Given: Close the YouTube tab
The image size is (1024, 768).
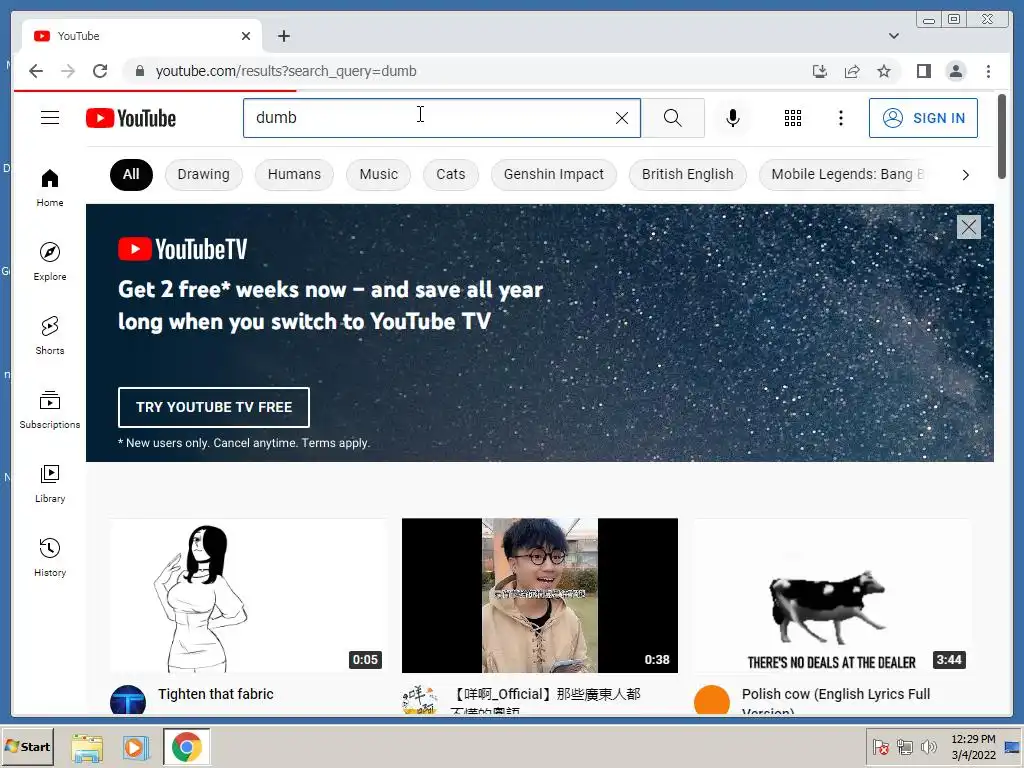Looking at the screenshot, I should 246,36.
